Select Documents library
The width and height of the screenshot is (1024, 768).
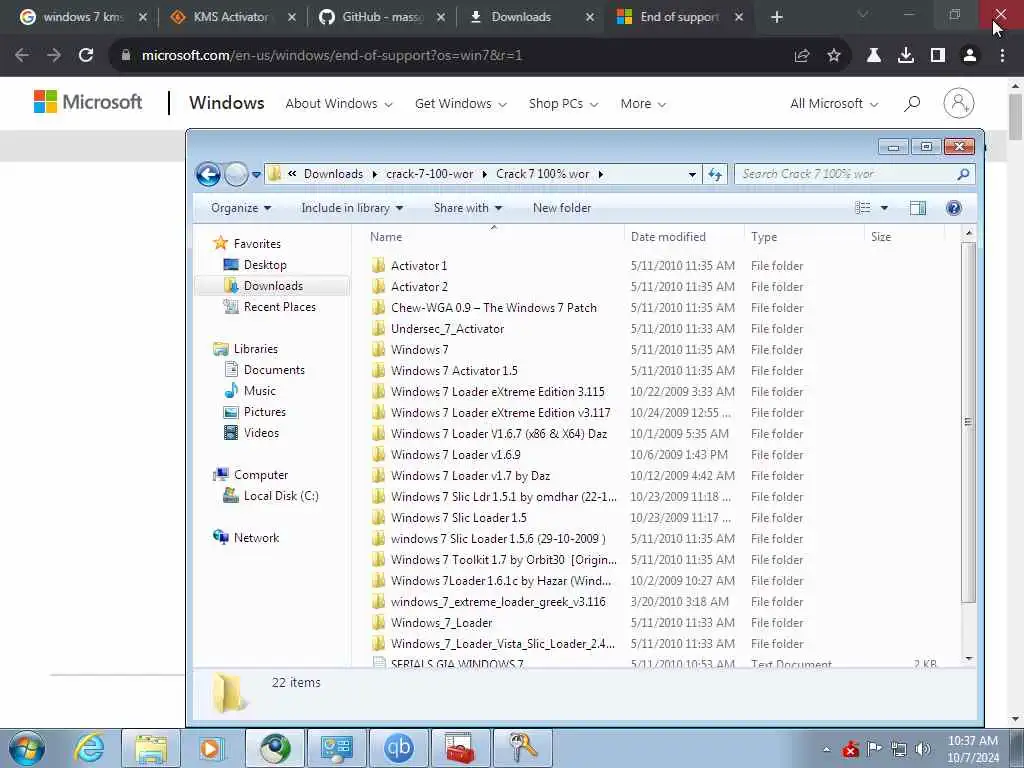click(274, 370)
